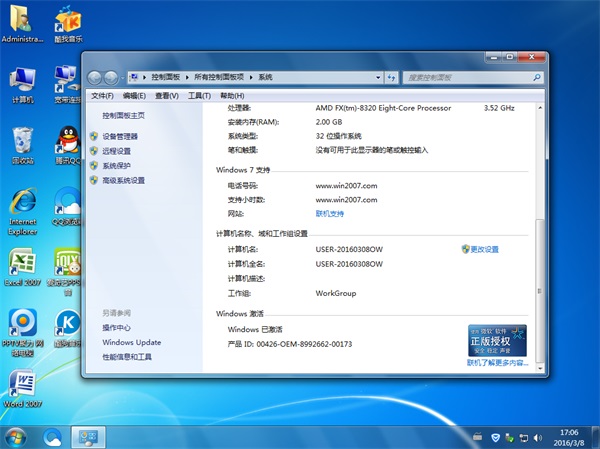Open Windows Update from the sidebar
The image size is (600, 449).
[131, 342]
